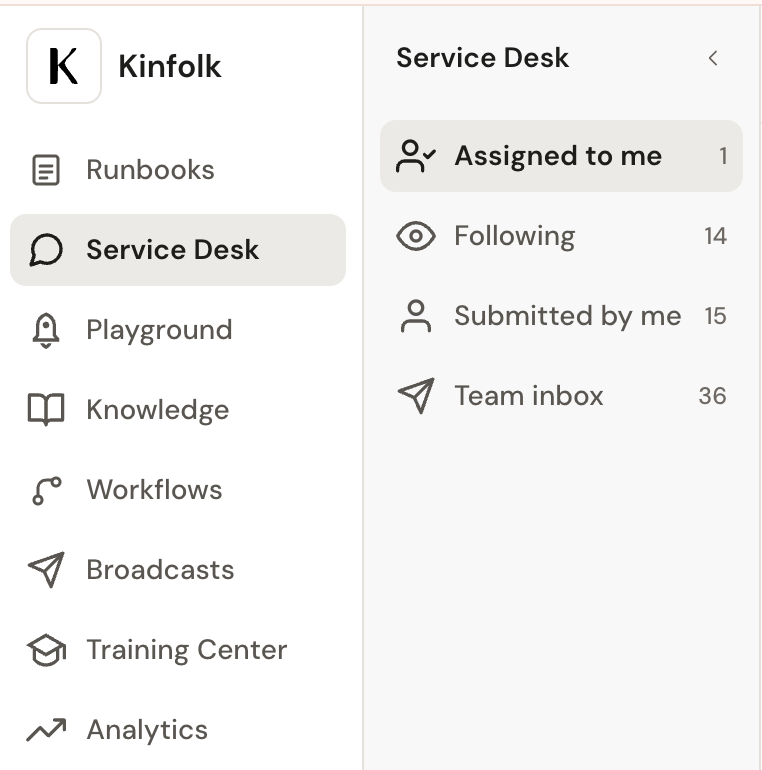Go to Playground
The image size is (762, 770).
tap(178, 330)
